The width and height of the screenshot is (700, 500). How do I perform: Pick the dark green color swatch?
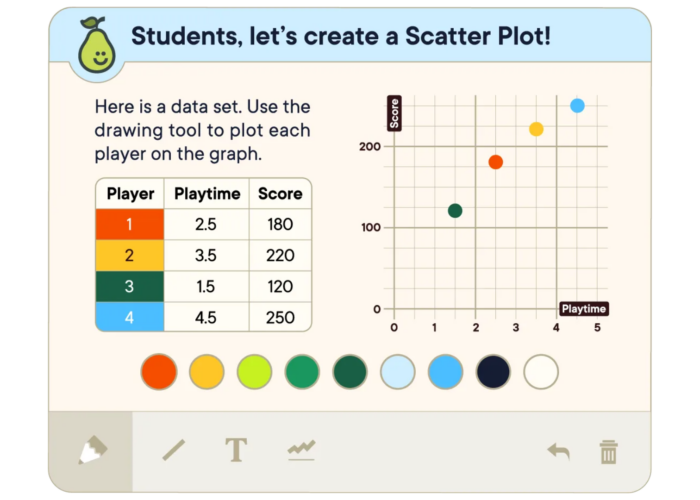click(x=350, y=372)
